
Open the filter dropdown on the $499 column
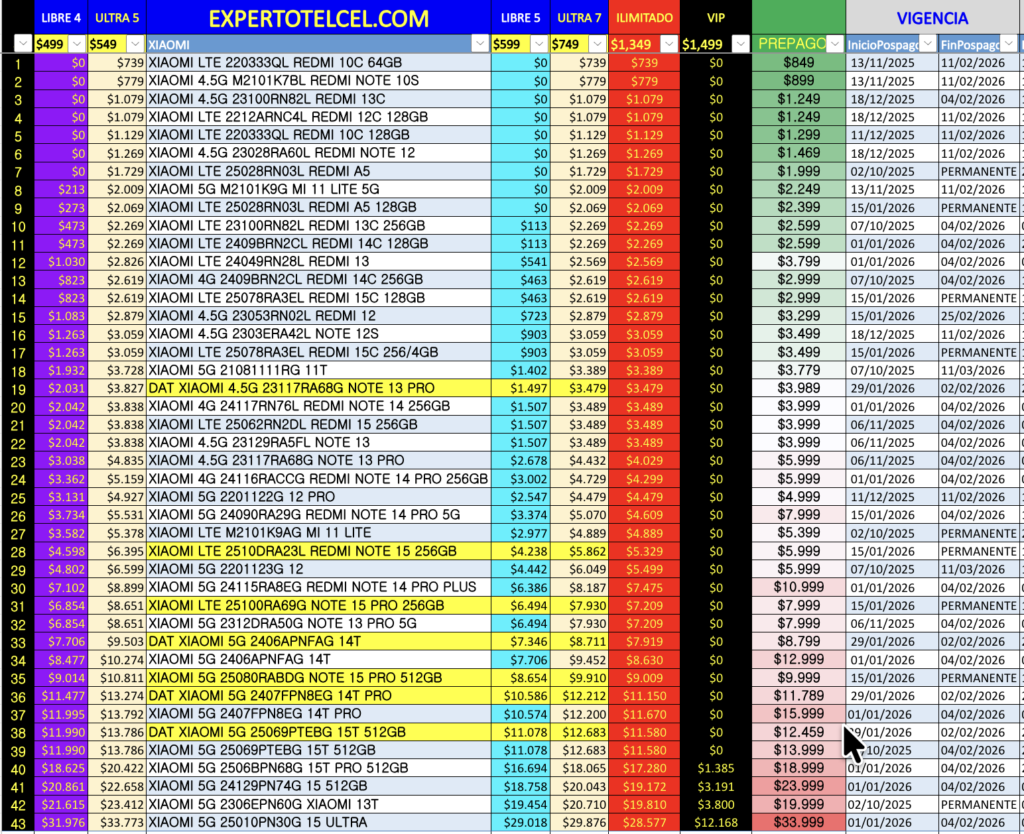click(76, 44)
